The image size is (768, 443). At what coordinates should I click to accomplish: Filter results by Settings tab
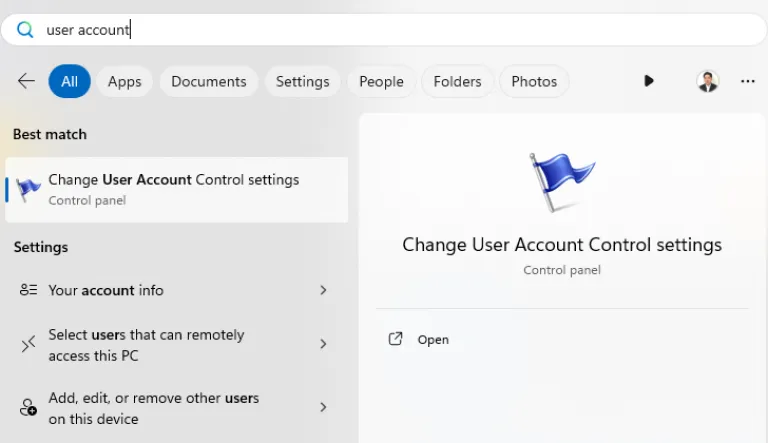coord(302,82)
